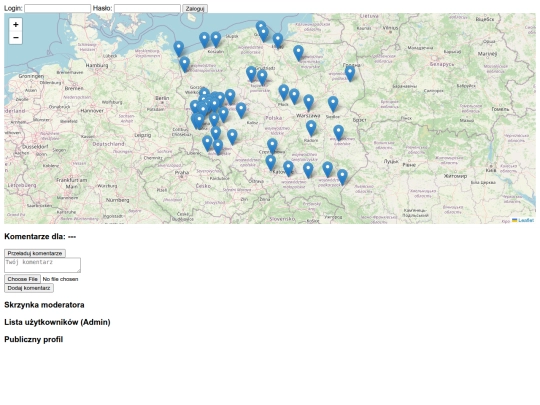Click the 'No file chosen' text
This screenshot has width=540, height=405.
[x=60, y=279]
